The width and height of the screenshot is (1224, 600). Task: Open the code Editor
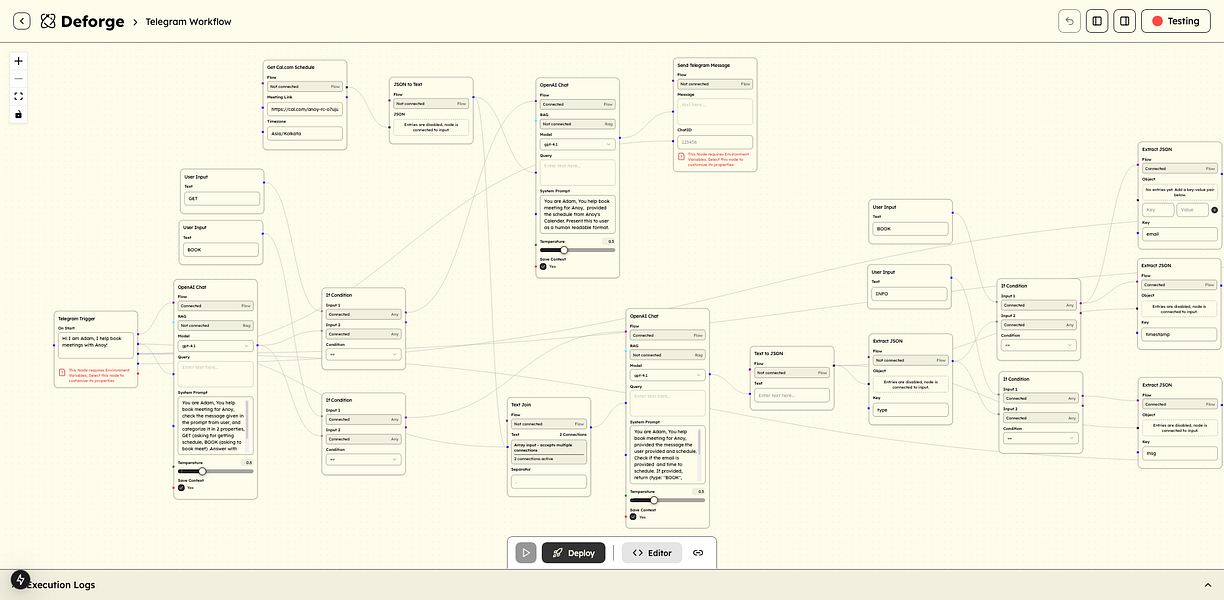pos(652,552)
